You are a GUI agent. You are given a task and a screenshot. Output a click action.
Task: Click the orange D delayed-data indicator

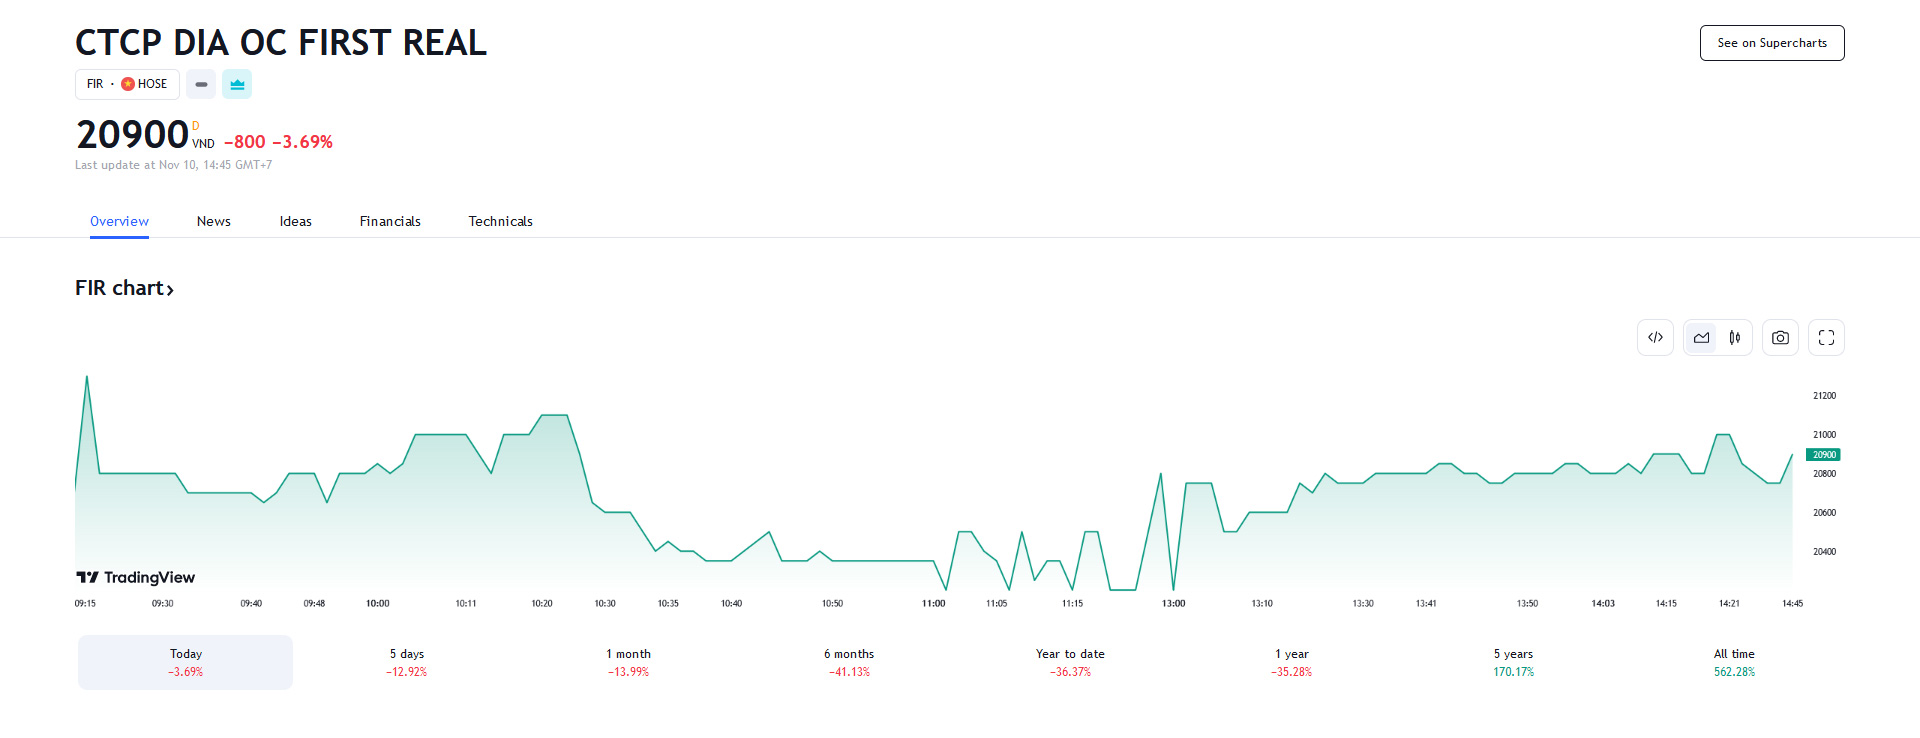[196, 126]
